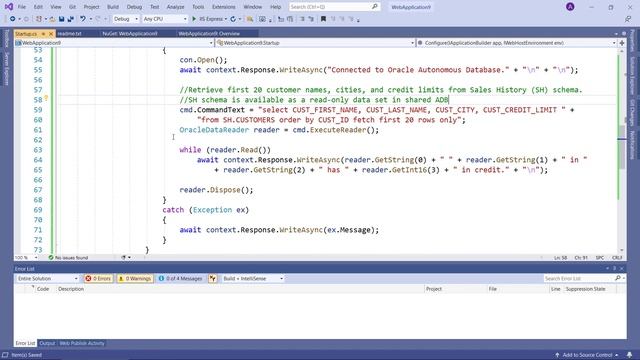Click the pin icon on Startup.cs tab
Viewport: 640px width, 360px height.
pos(43,34)
